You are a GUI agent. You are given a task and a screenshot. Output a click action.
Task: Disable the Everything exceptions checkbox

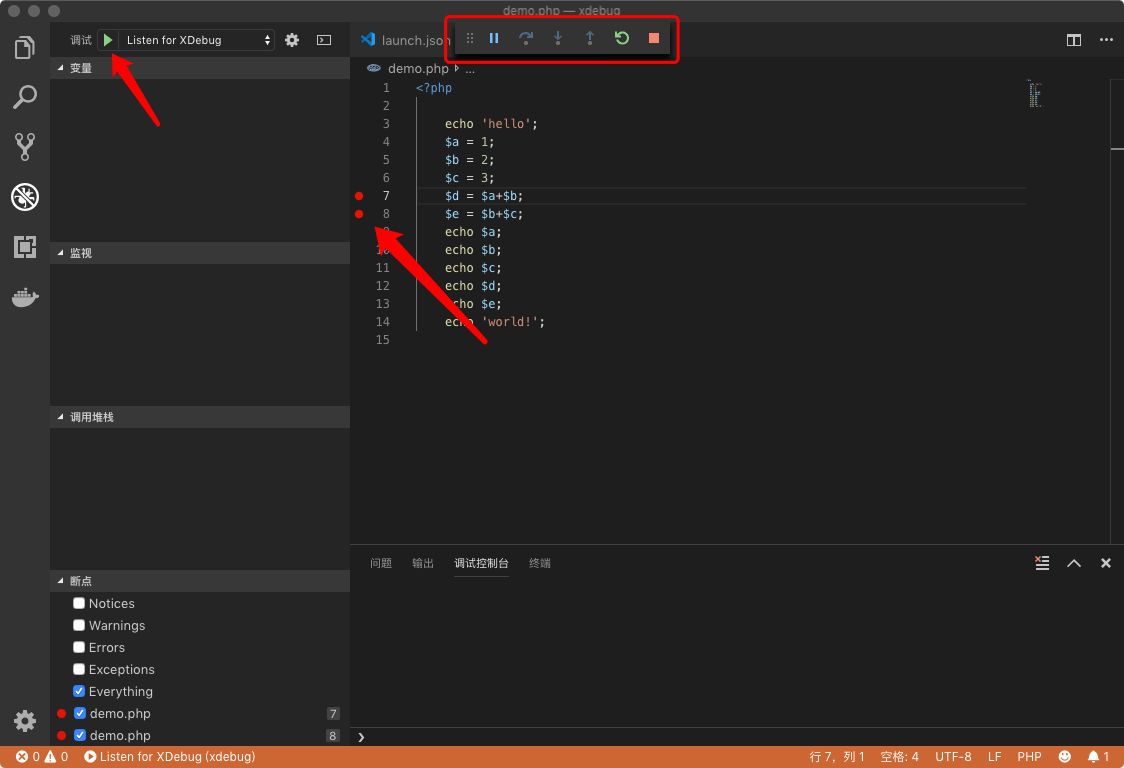[78, 691]
